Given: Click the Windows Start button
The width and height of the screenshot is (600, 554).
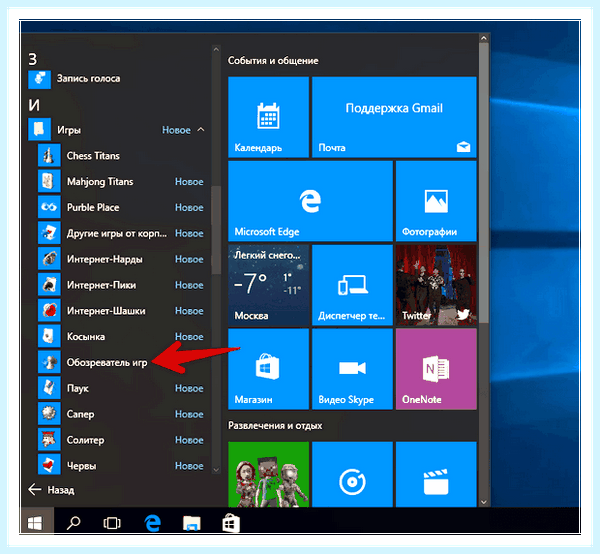Looking at the screenshot, I should point(35,523).
